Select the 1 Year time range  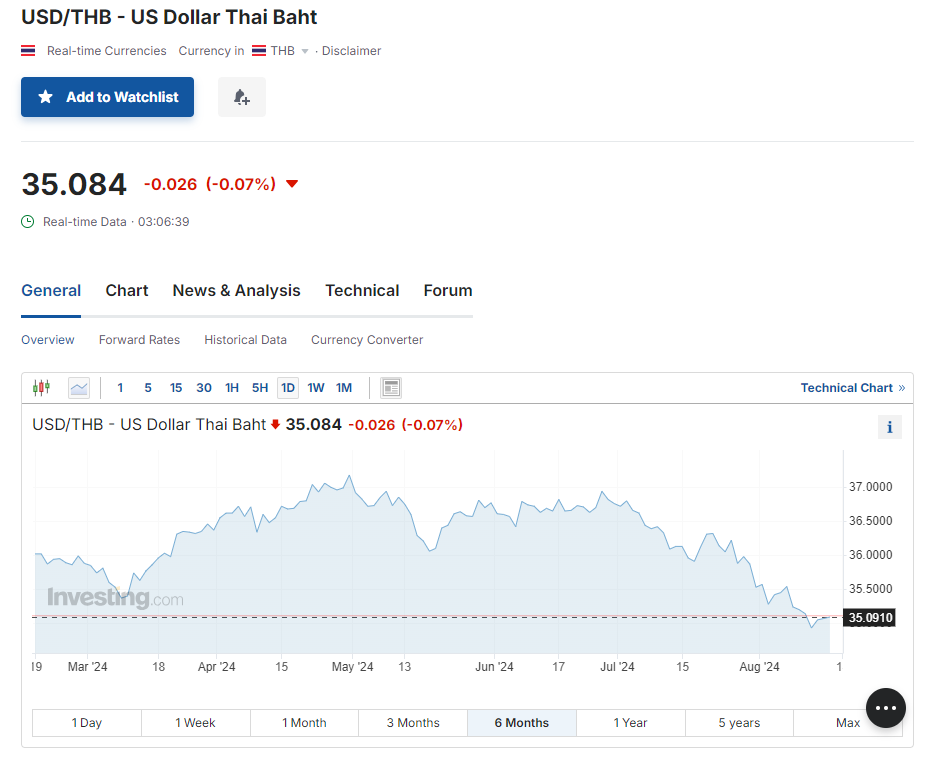pos(631,723)
